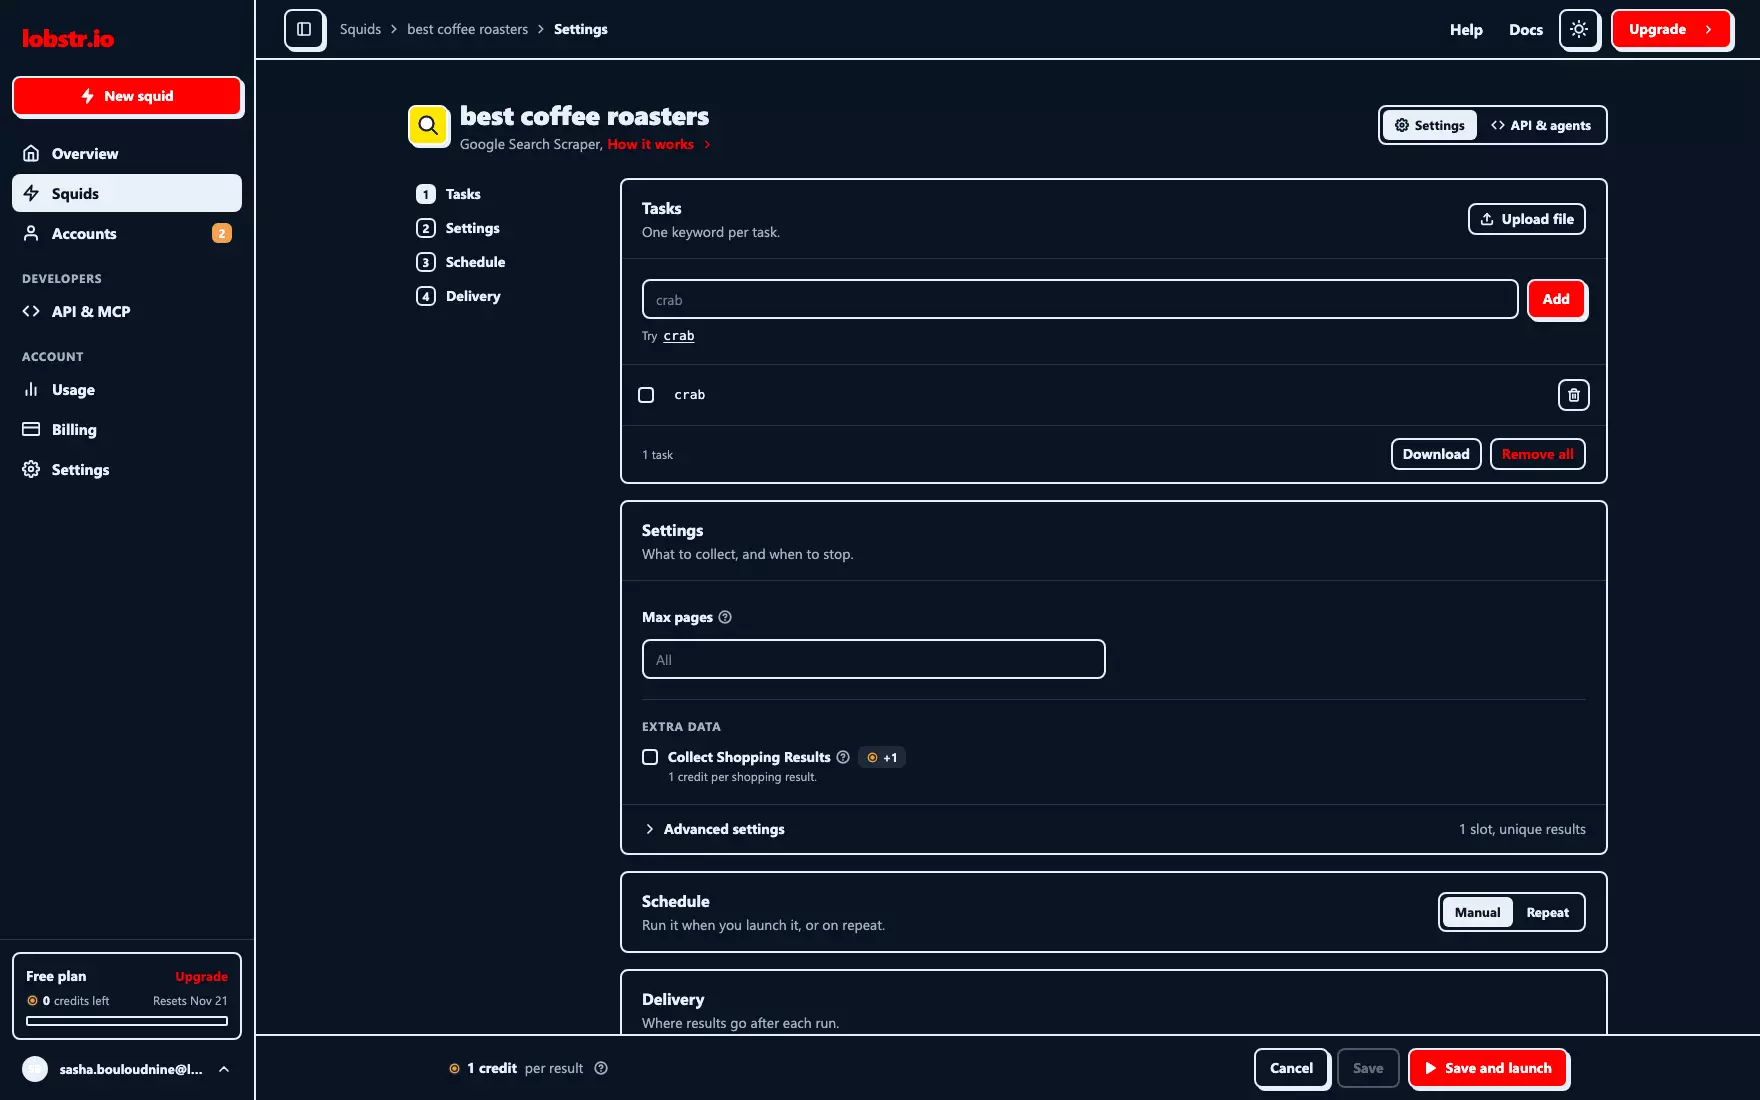The height and width of the screenshot is (1100, 1760).
Task: Toggle the sidebar panel icon
Action: pos(304,29)
